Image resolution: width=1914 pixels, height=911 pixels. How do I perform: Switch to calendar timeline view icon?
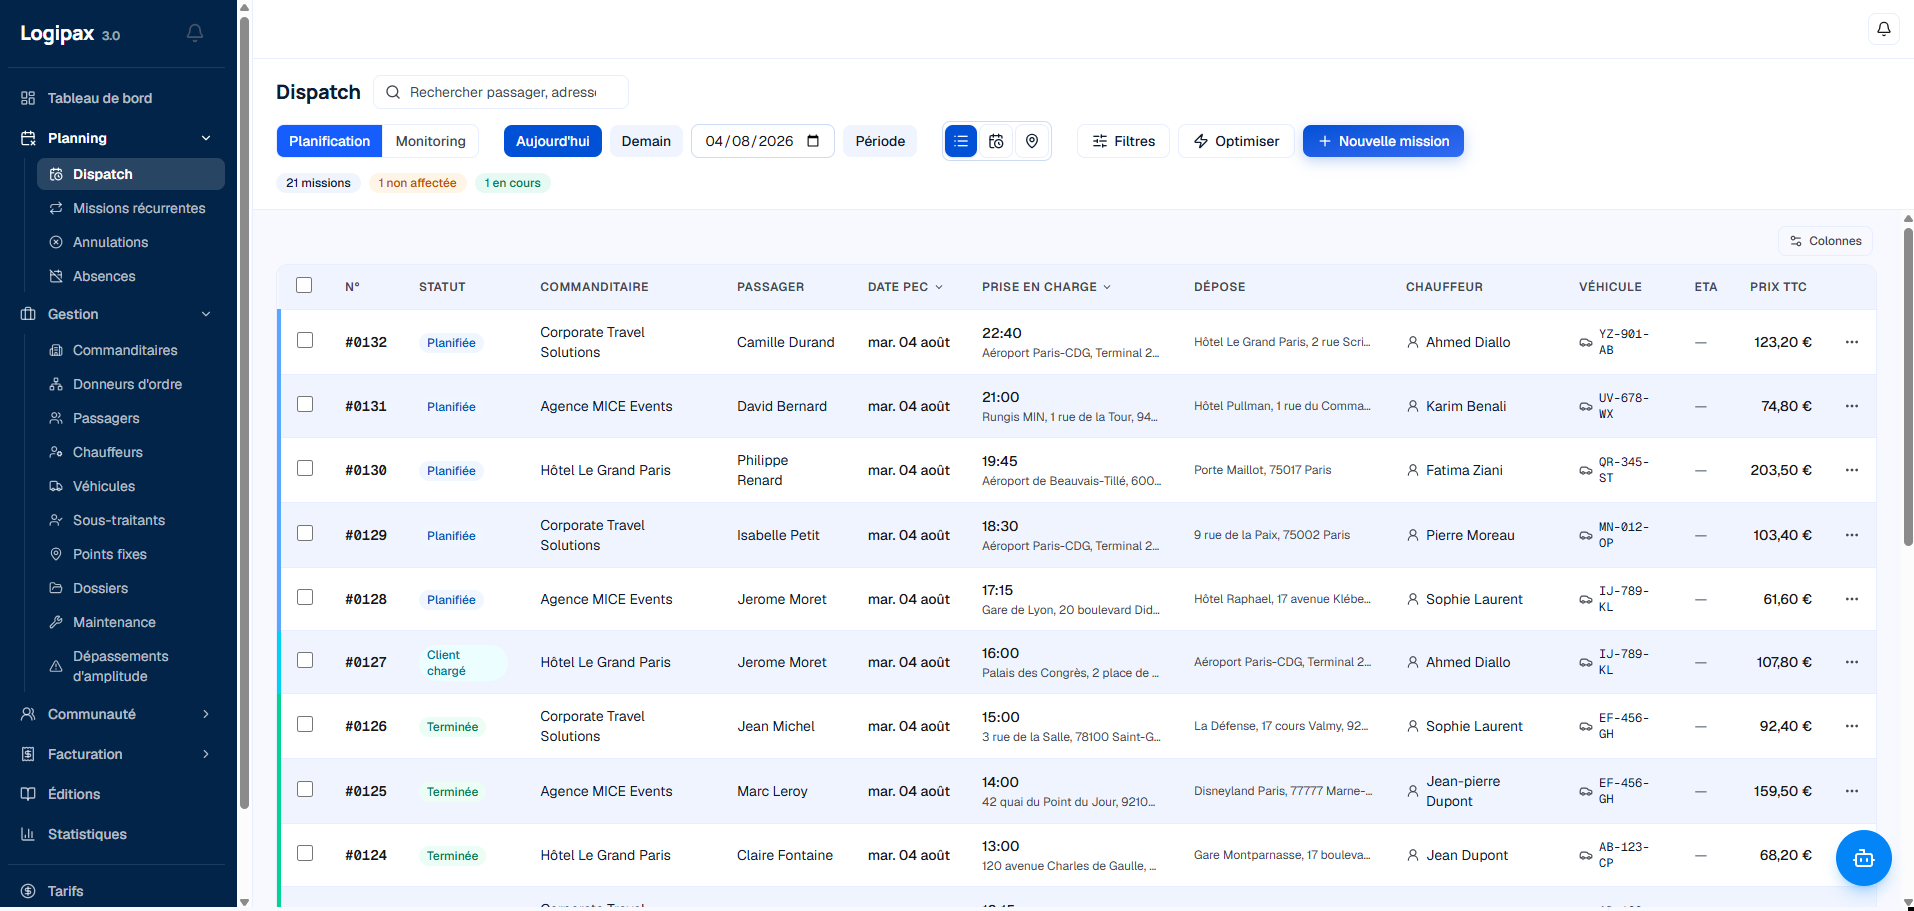(996, 141)
